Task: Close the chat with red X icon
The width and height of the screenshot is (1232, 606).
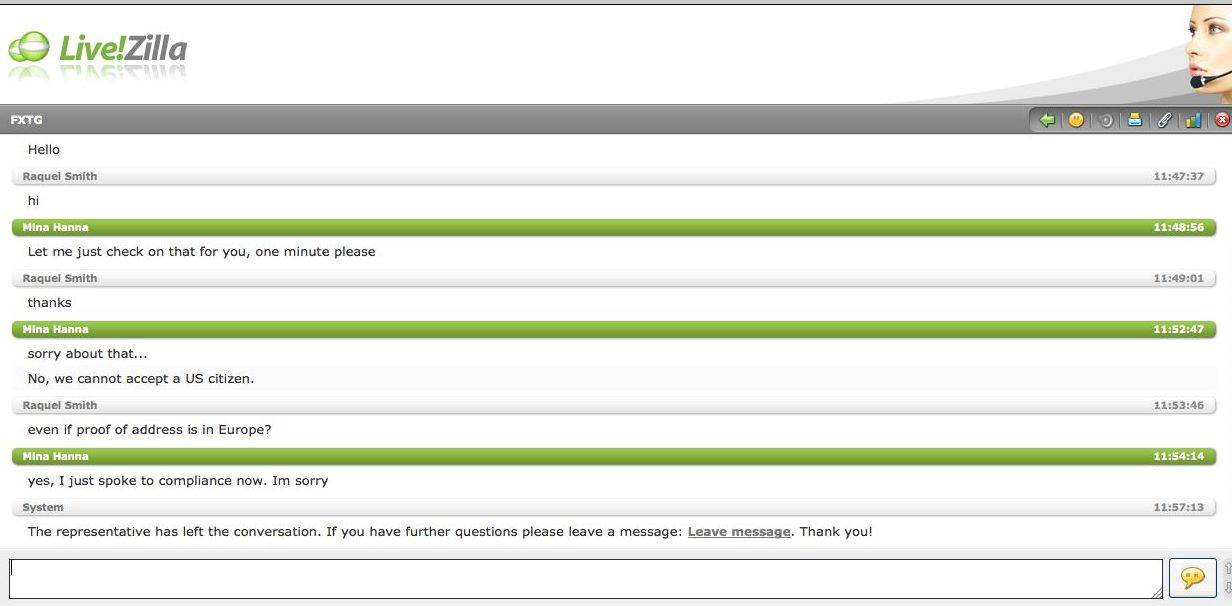Action: click(x=1222, y=120)
